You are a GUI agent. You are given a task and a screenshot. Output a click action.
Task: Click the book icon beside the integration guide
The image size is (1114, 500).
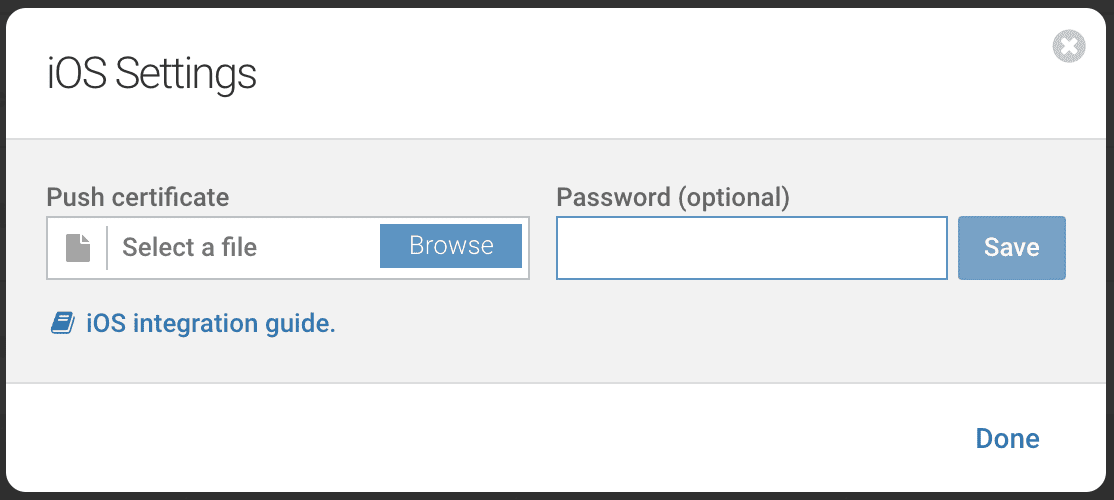[63, 323]
